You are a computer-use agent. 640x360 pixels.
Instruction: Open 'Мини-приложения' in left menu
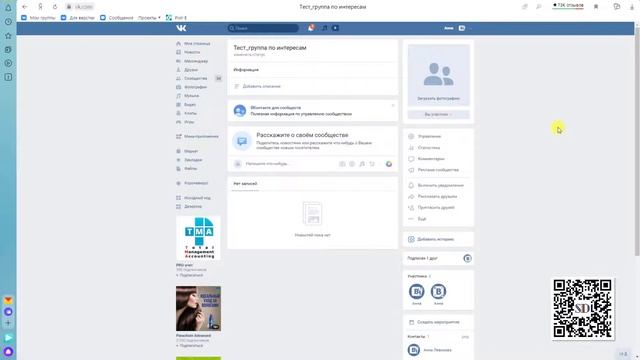click(198, 136)
